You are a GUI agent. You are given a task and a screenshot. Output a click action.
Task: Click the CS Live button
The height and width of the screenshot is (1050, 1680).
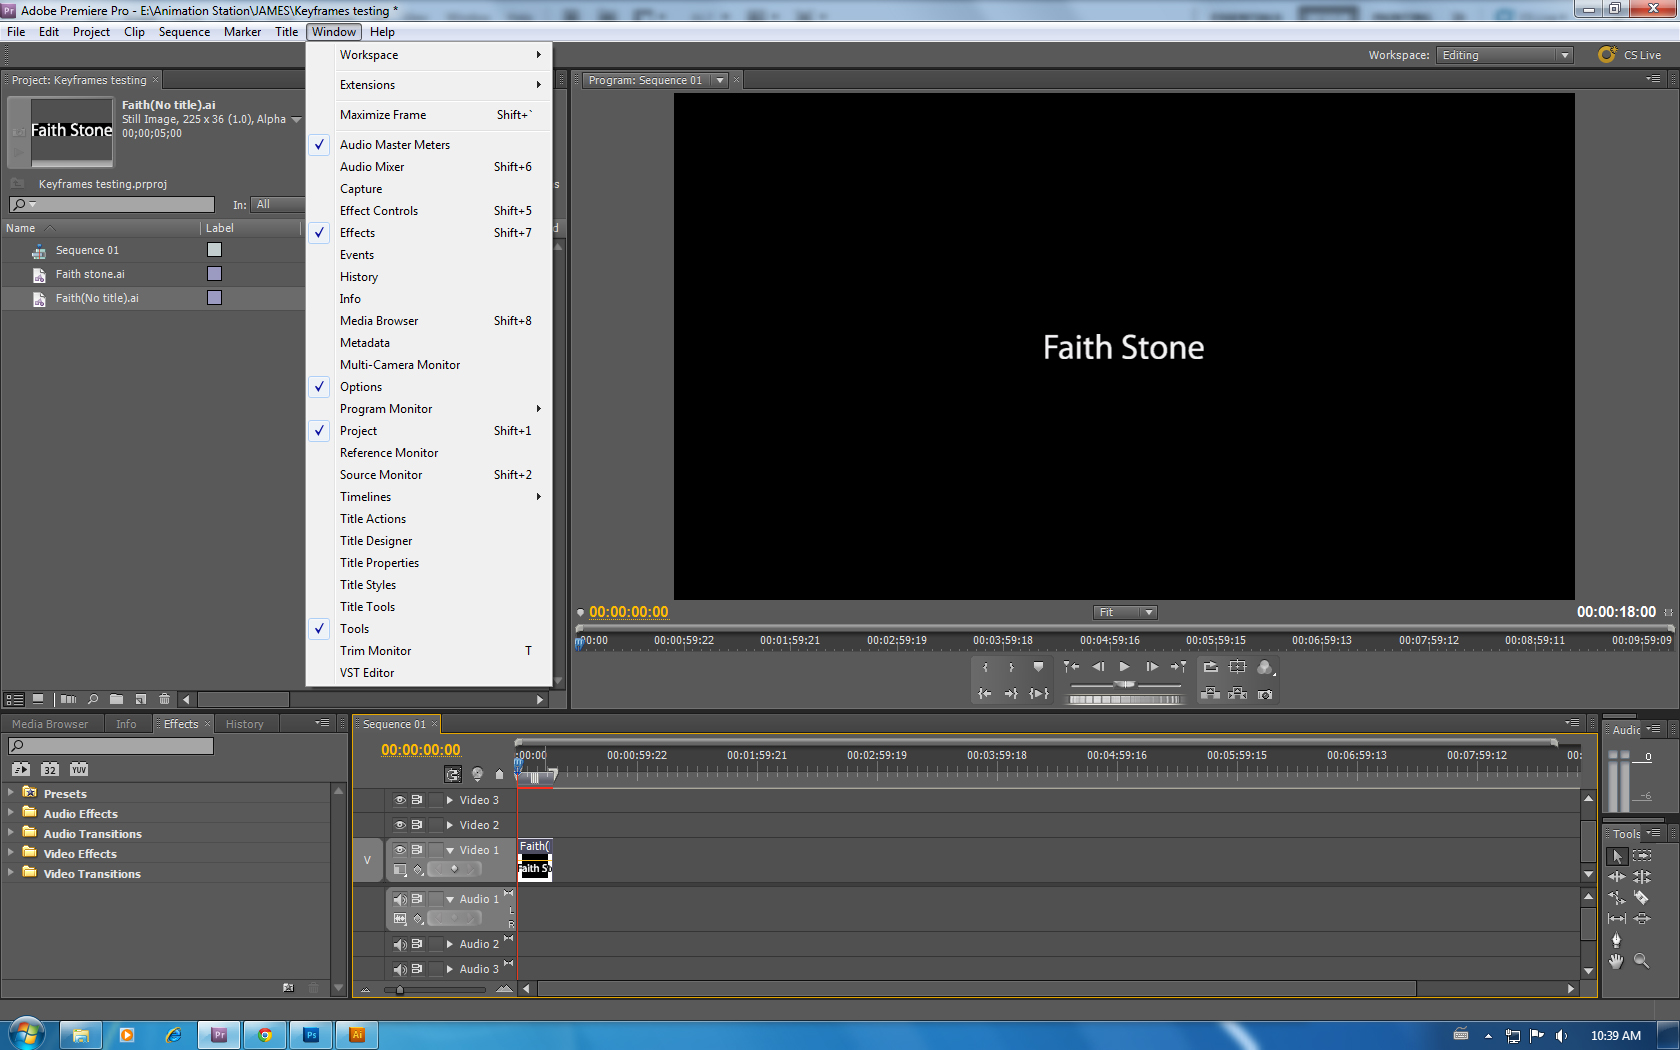pos(1630,55)
